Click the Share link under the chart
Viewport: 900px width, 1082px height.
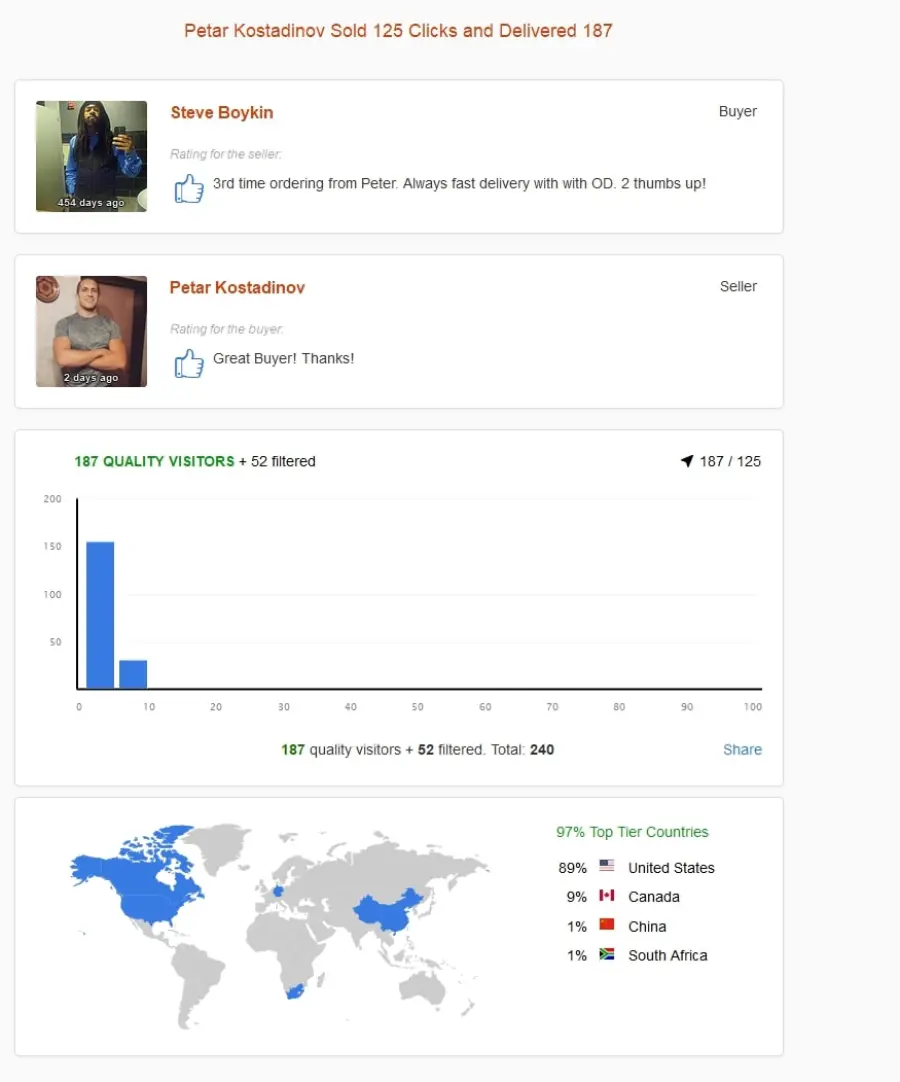pyautogui.click(x=743, y=749)
